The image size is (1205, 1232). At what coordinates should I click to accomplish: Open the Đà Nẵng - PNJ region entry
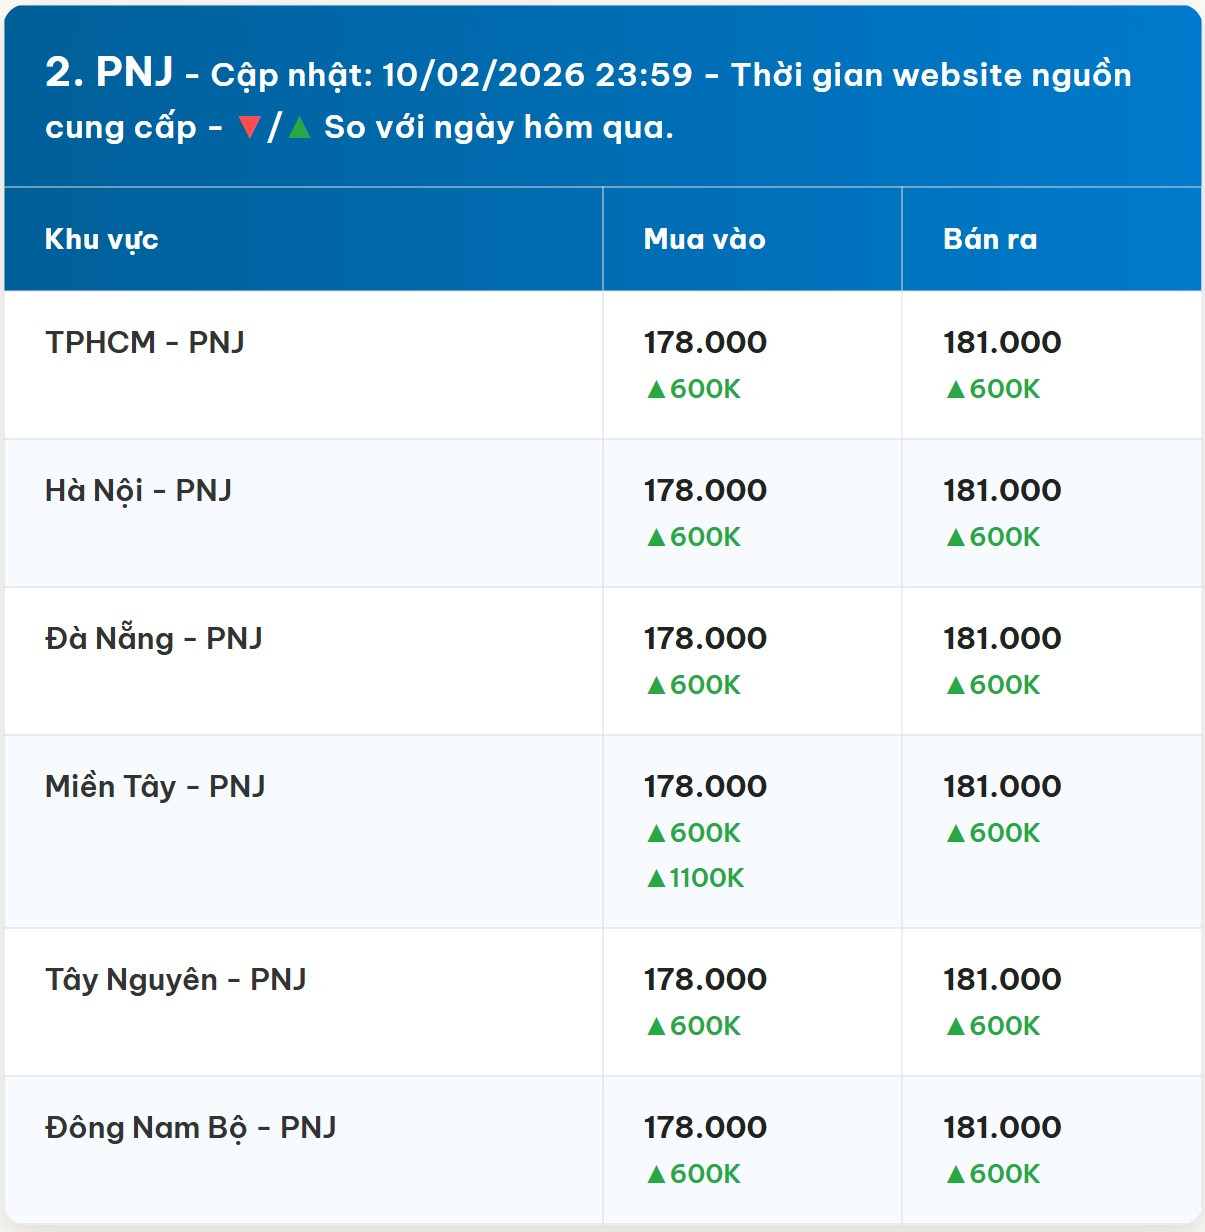154,638
